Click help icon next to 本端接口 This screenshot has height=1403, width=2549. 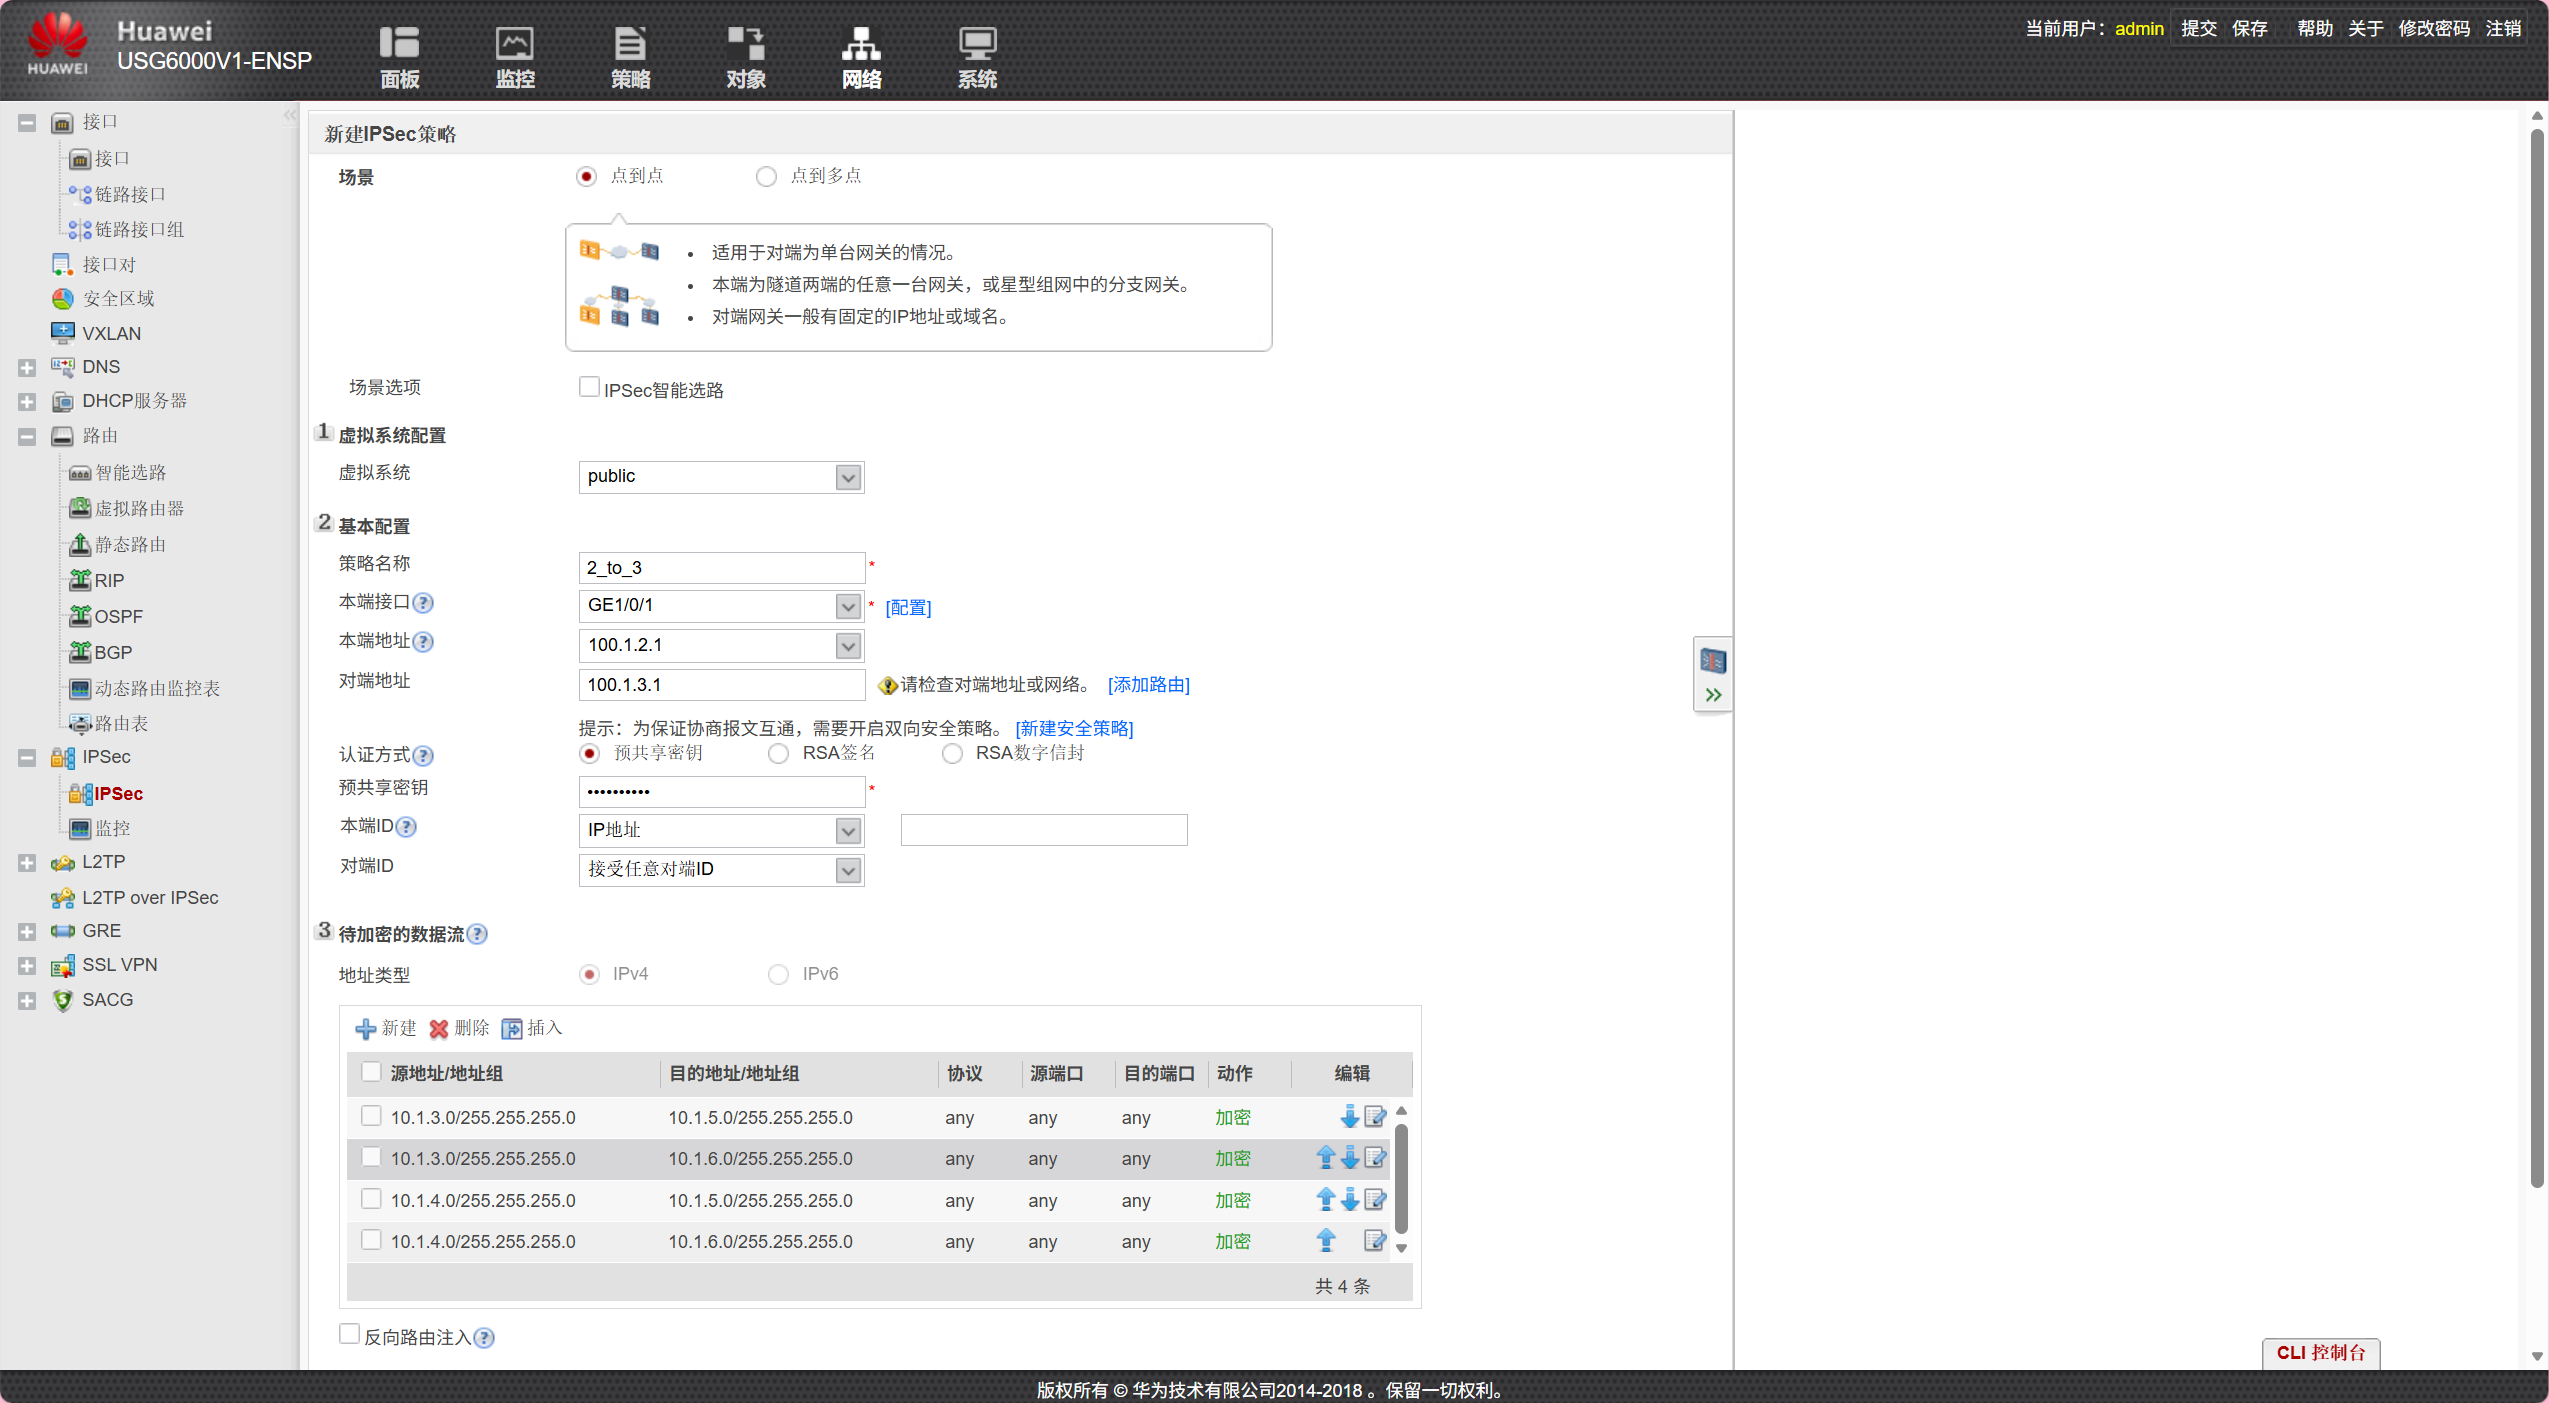[x=424, y=603]
